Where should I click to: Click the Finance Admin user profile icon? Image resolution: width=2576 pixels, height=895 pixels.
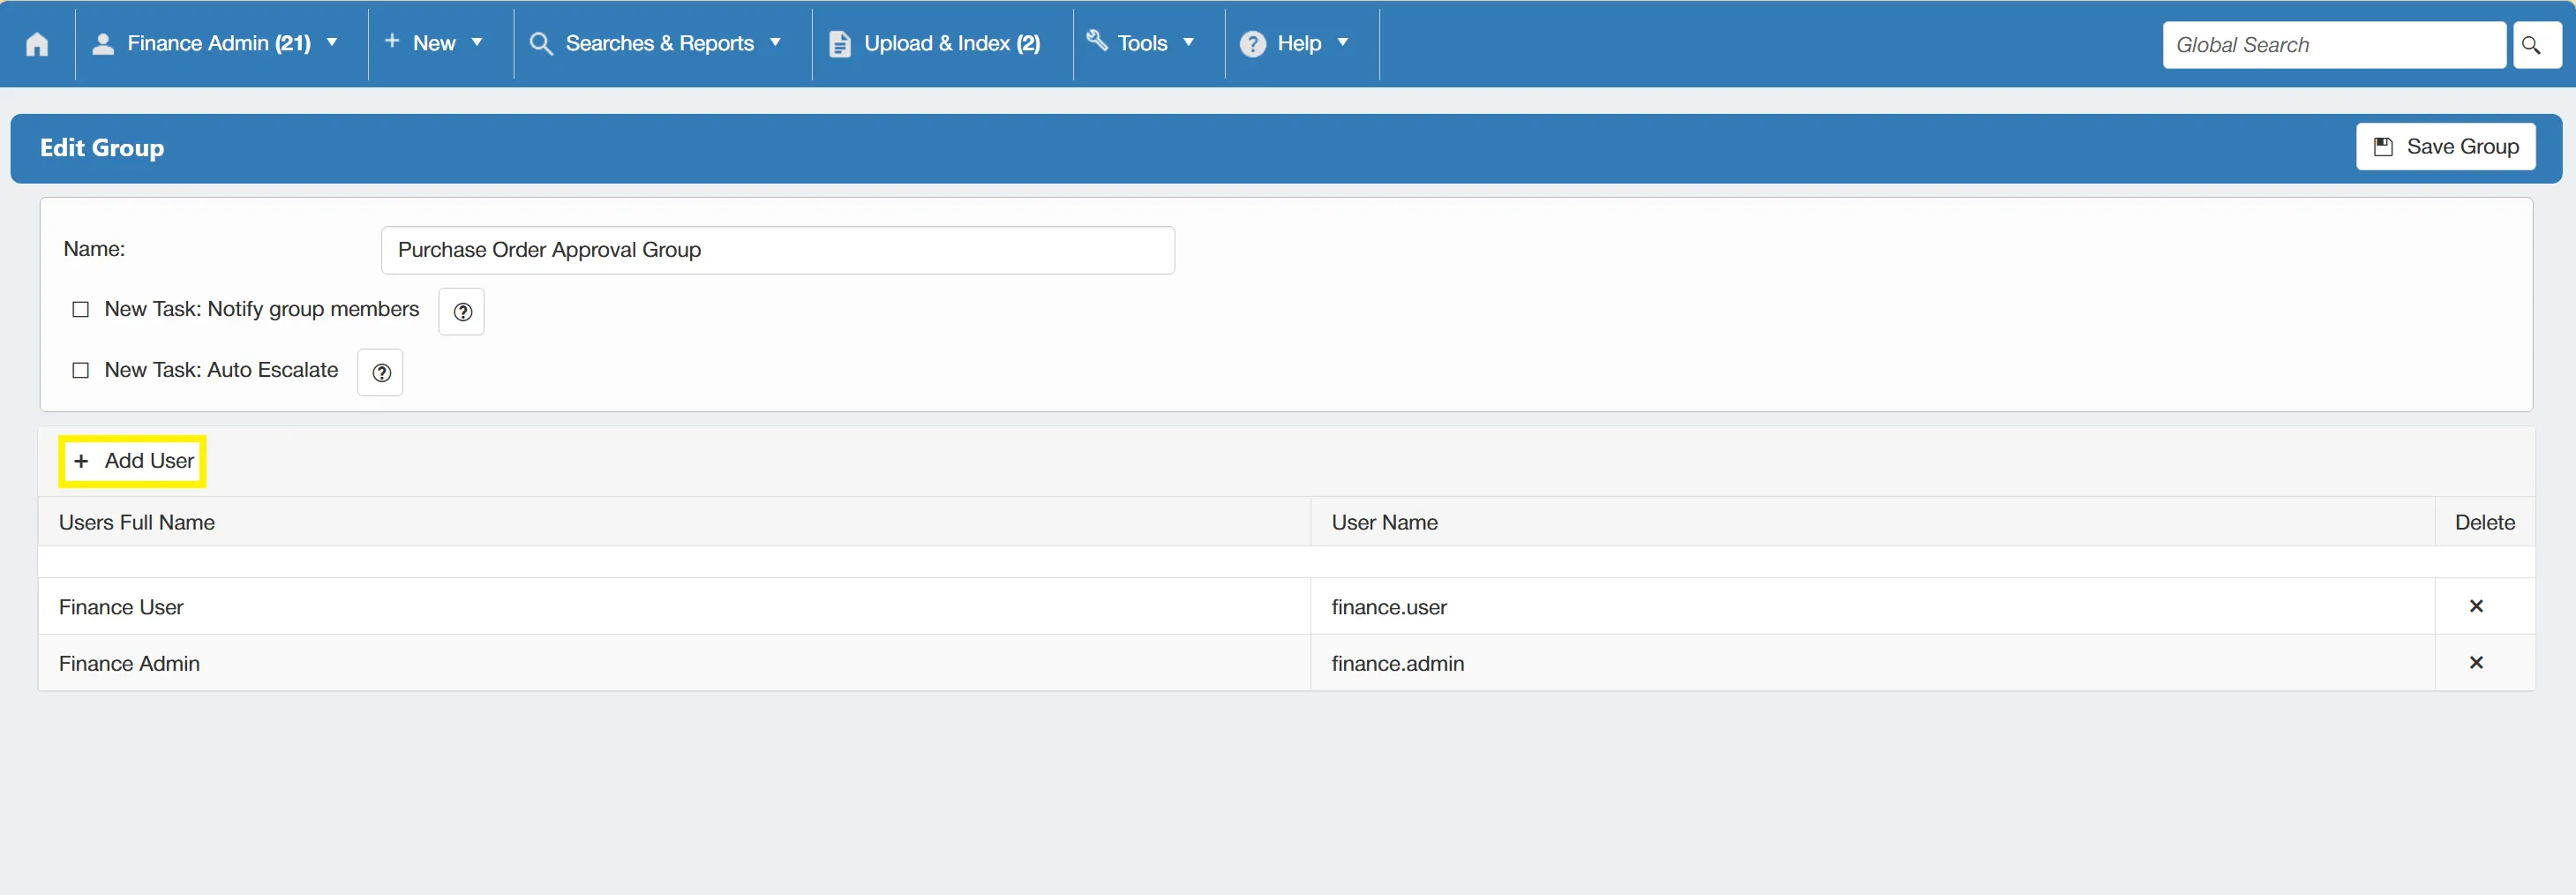click(x=102, y=43)
